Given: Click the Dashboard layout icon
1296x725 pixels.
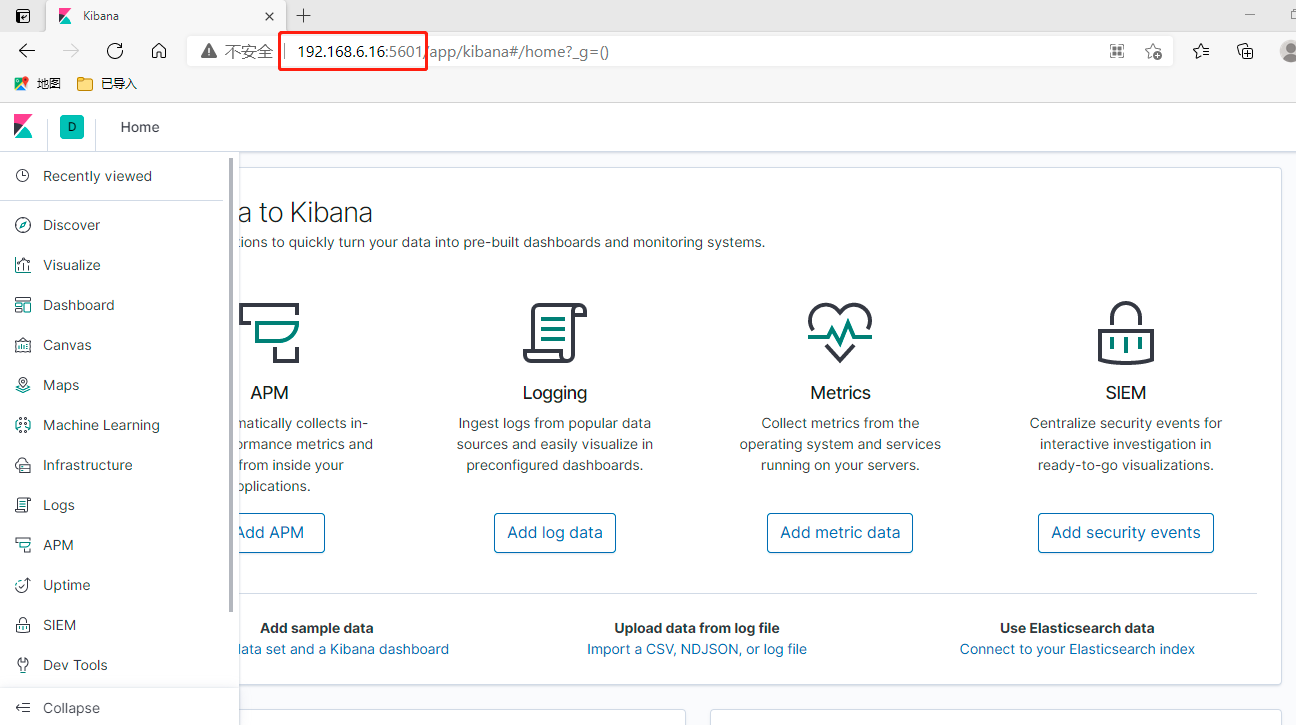Looking at the screenshot, I should (23, 305).
